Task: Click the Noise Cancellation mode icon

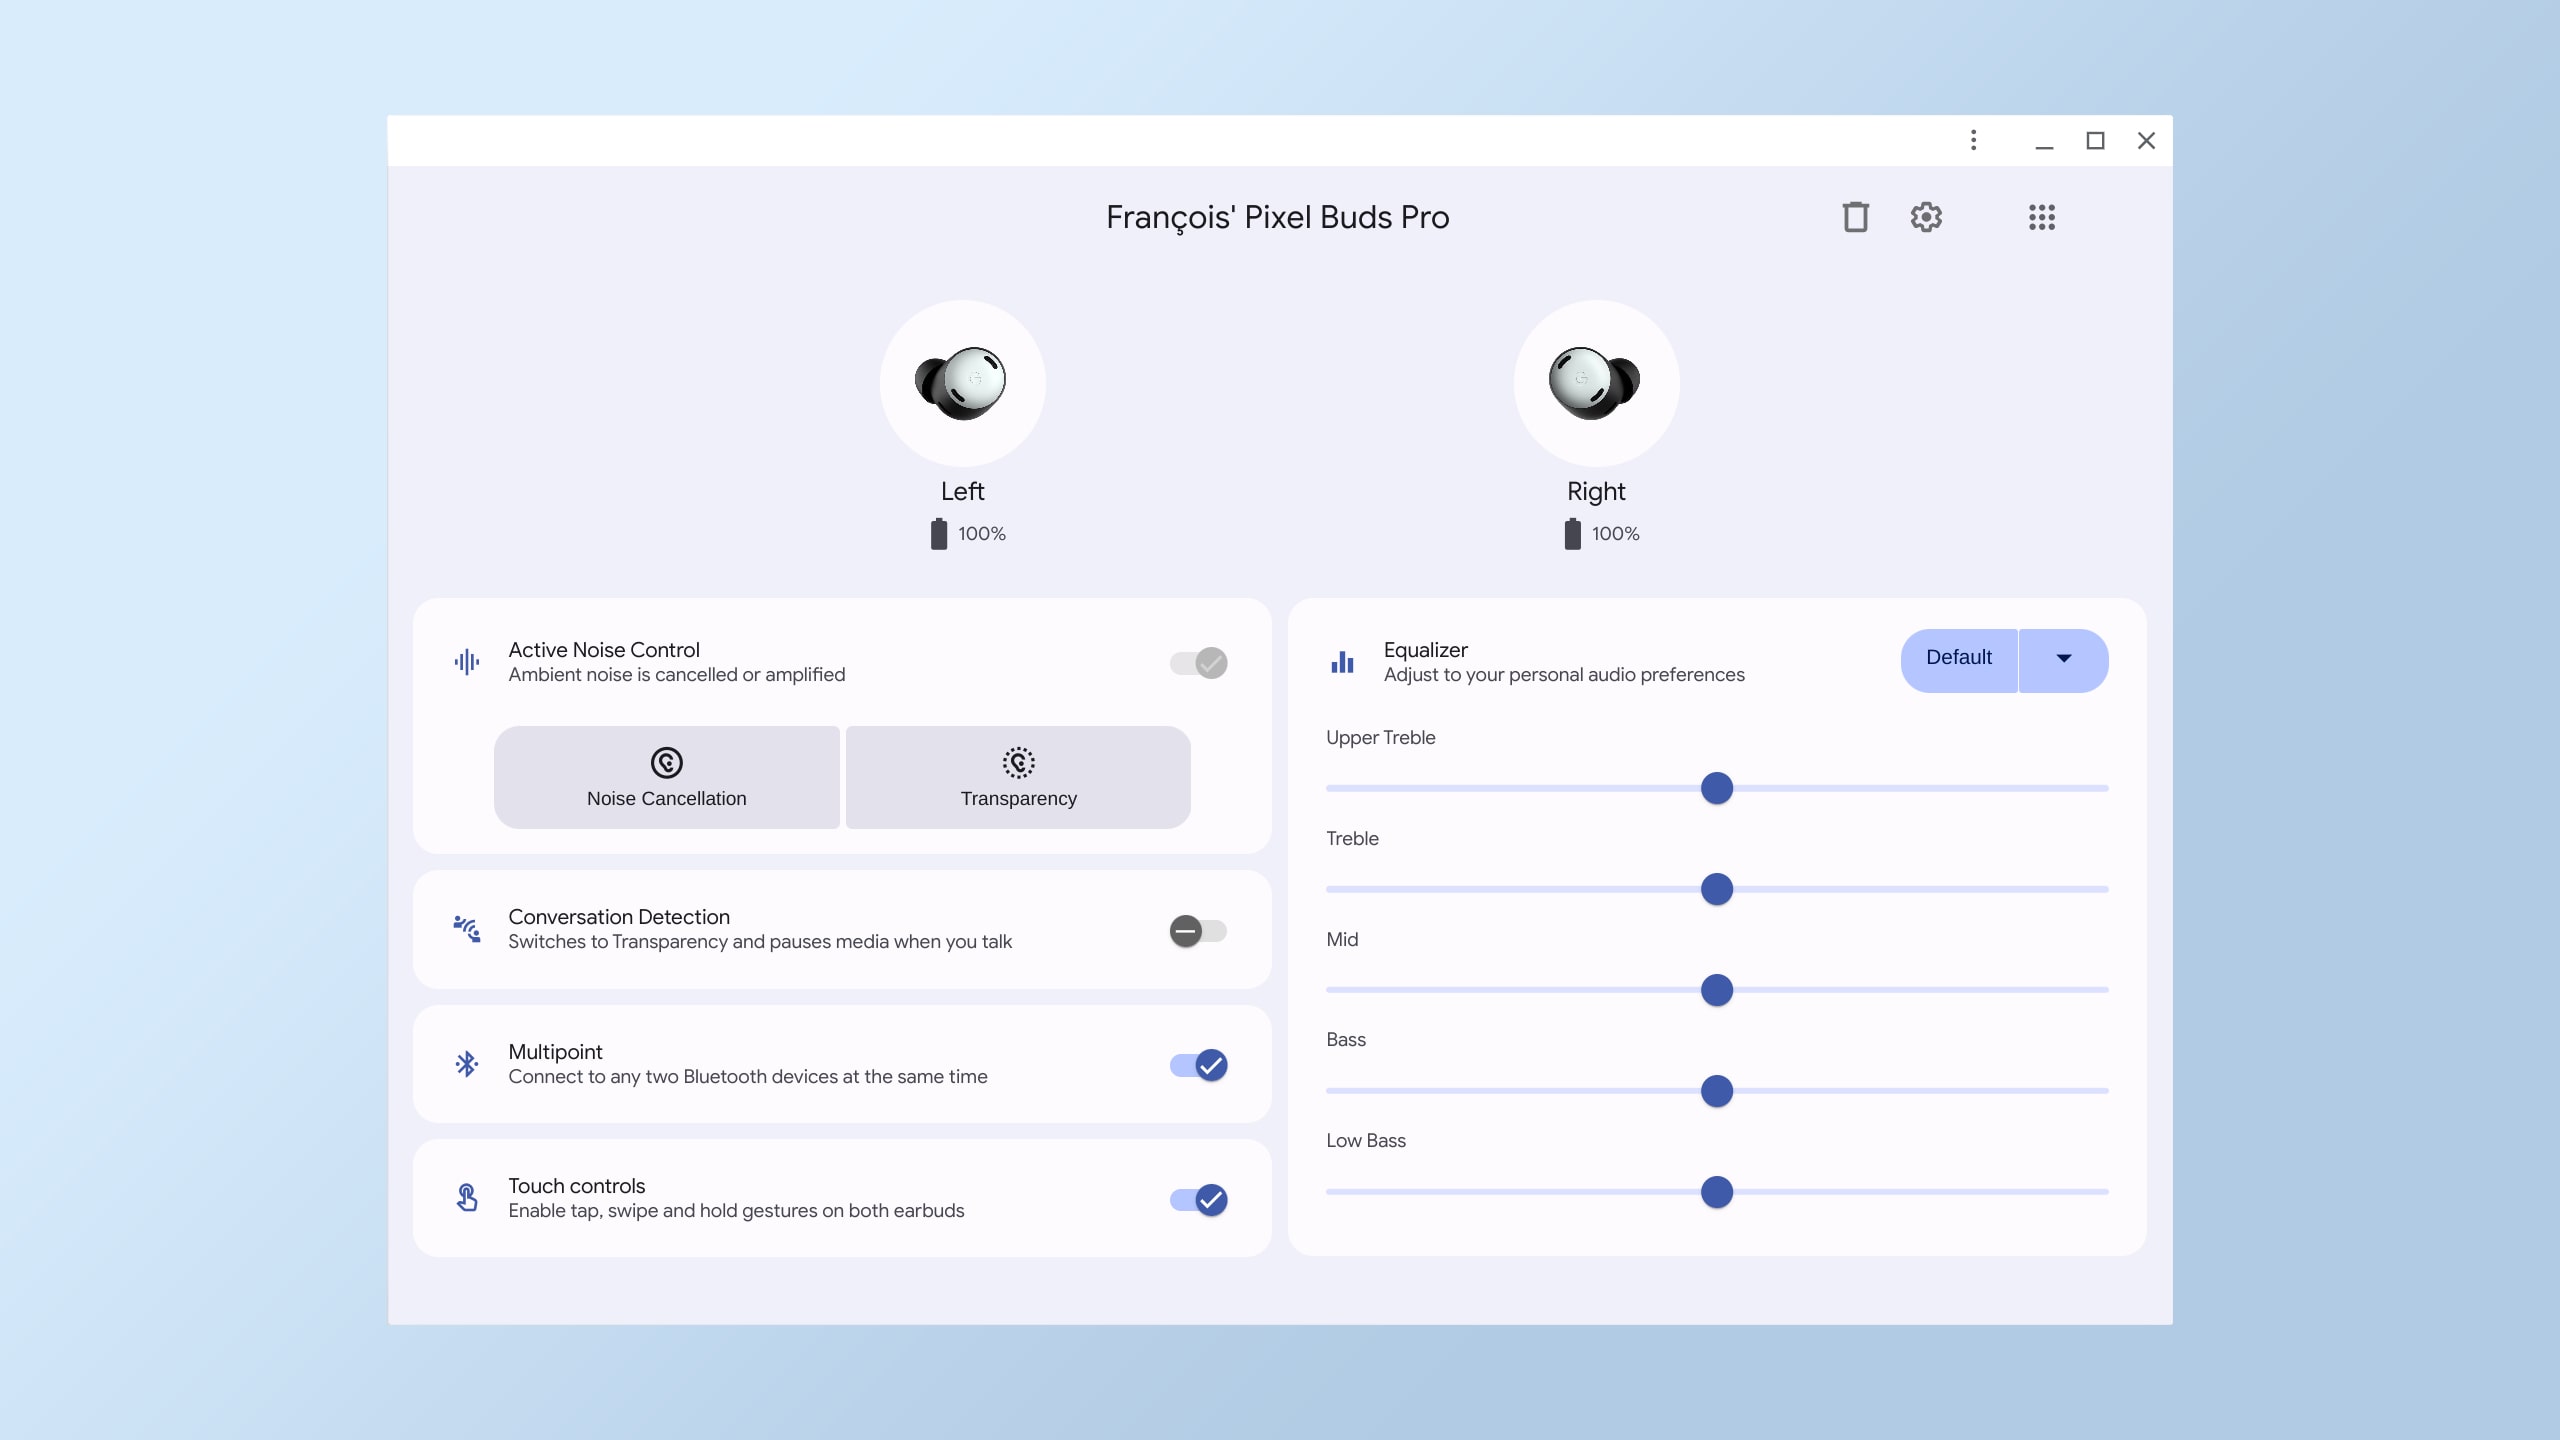Action: click(665, 761)
